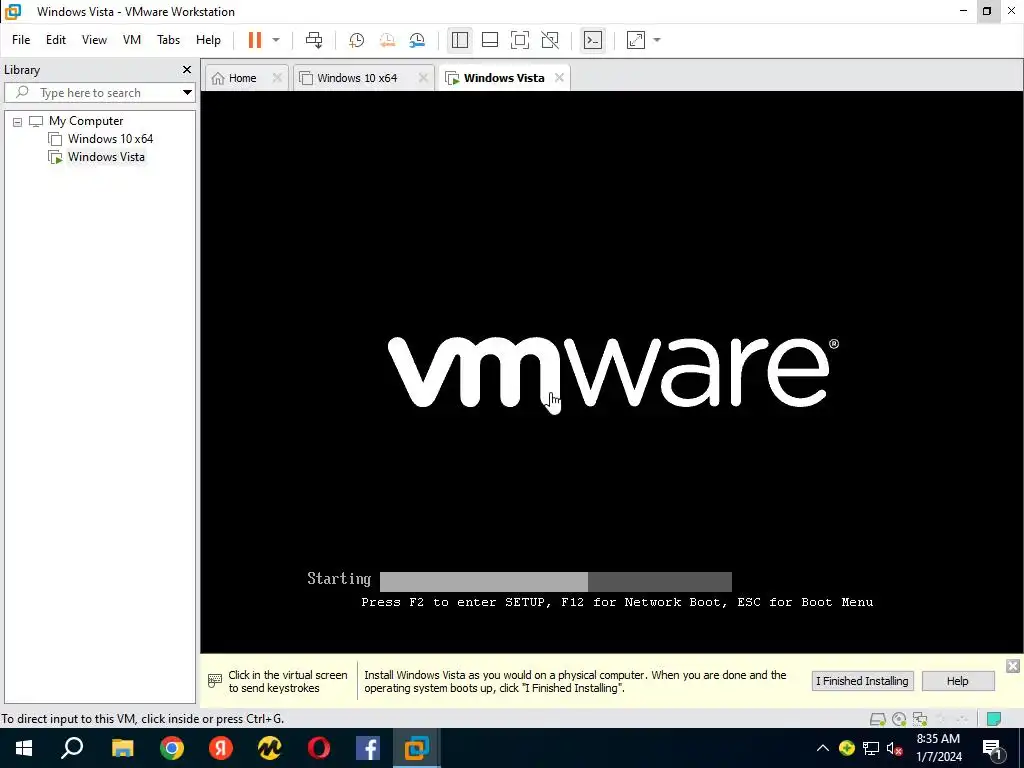Click I Finished Installing button
1024x768 pixels.
tap(862, 681)
